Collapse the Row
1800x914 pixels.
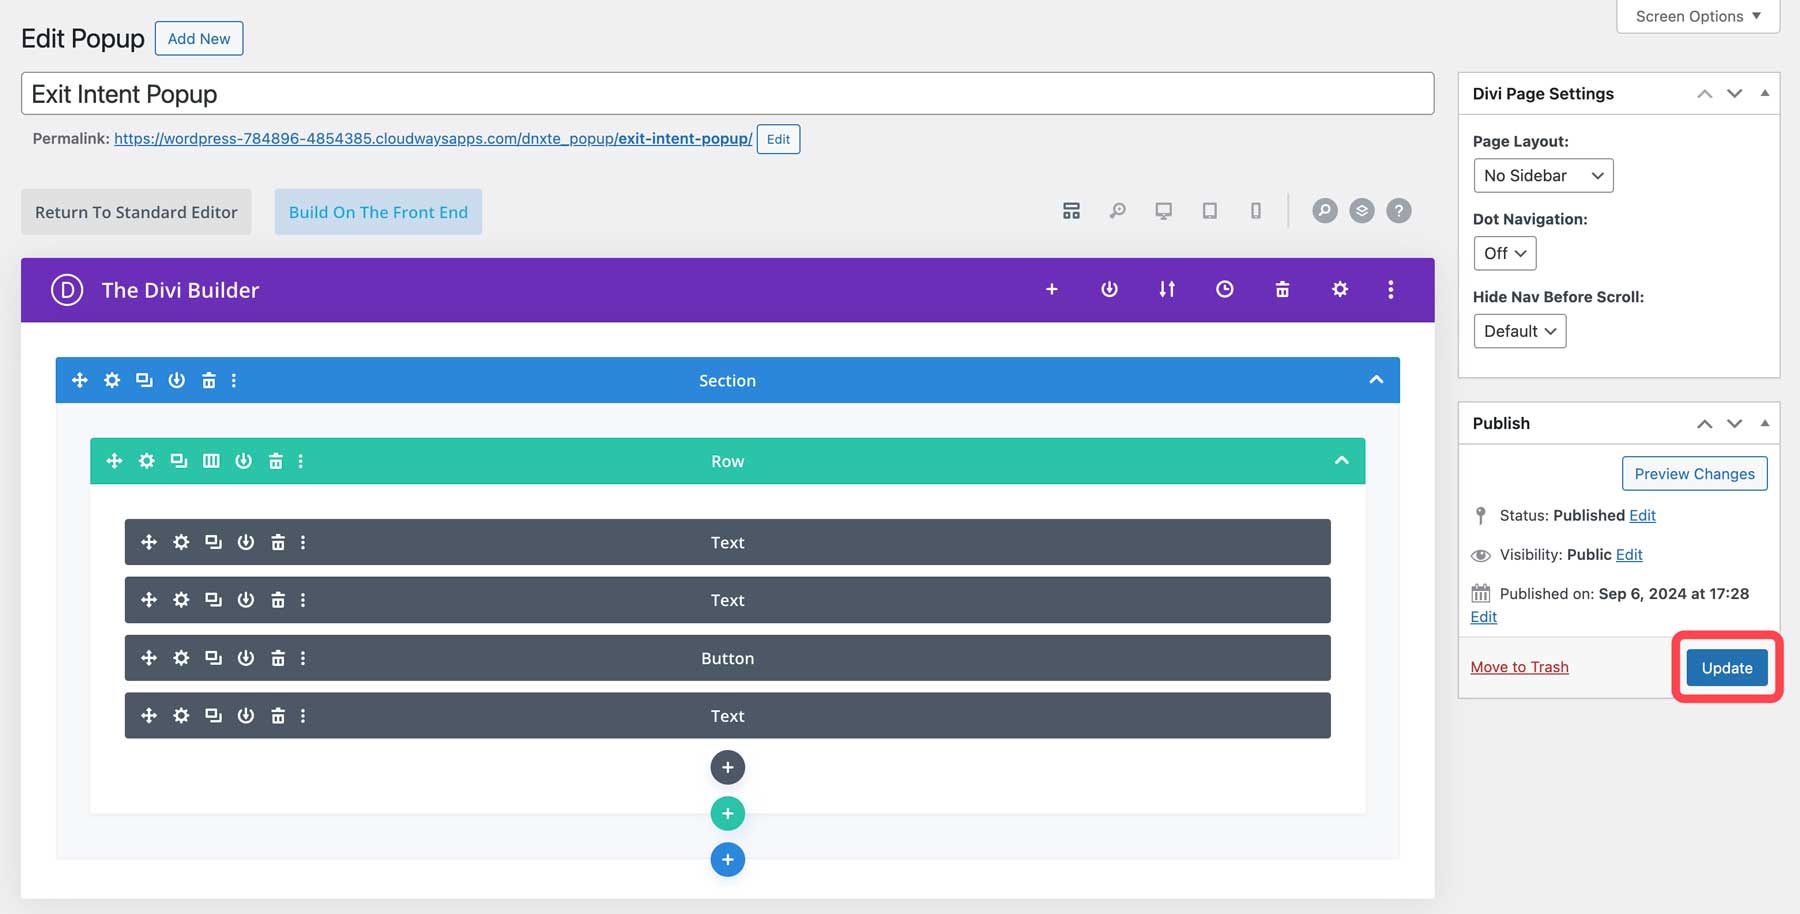pyautogui.click(x=1341, y=461)
